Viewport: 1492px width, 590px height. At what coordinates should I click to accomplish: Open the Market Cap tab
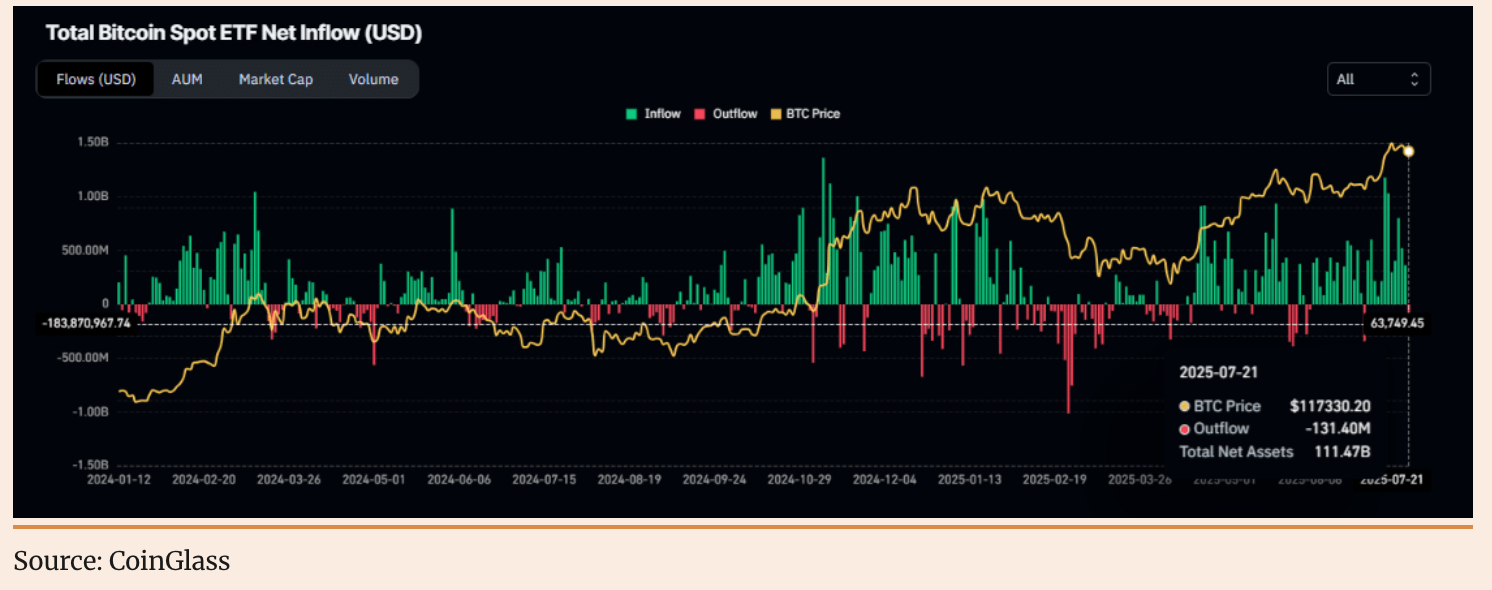pos(275,79)
